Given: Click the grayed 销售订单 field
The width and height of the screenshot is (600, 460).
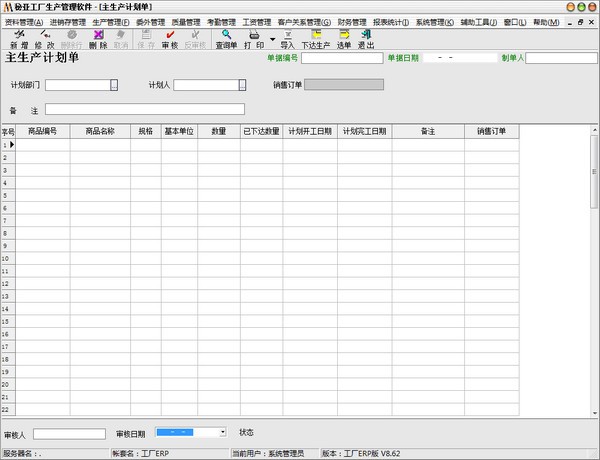Looking at the screenshot, I should tap(344, 85).
